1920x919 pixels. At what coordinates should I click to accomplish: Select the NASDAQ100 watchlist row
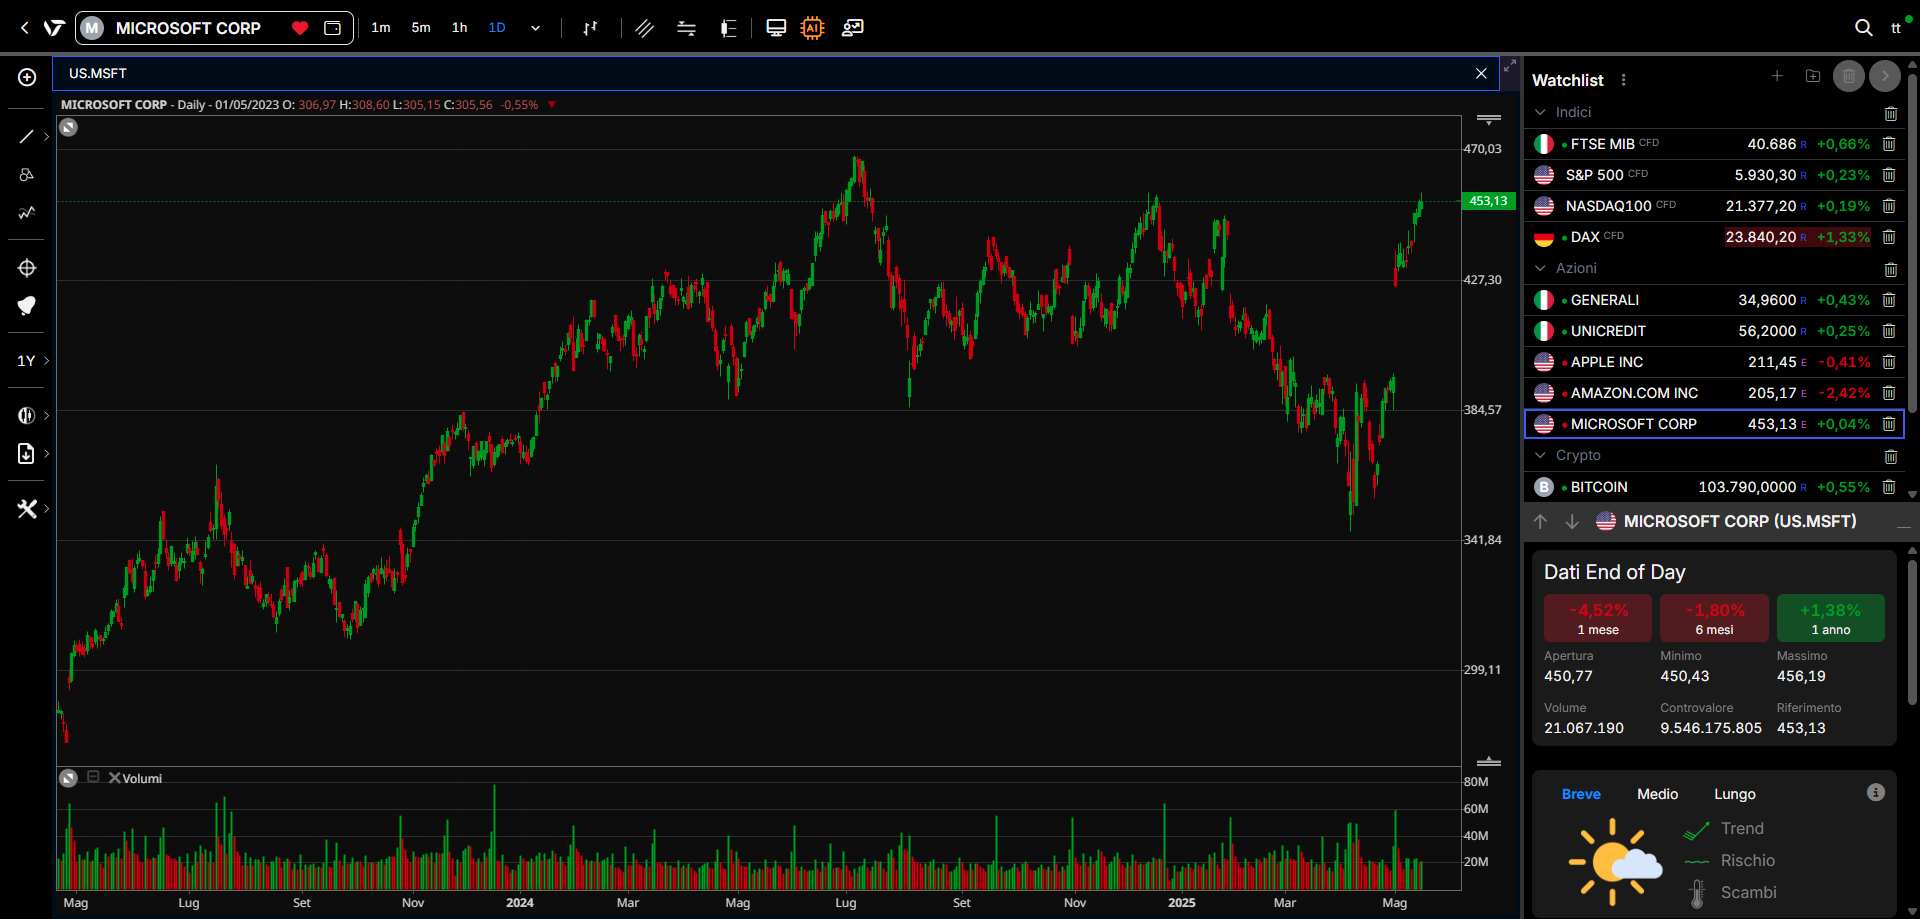click(x=1714, y=206)
